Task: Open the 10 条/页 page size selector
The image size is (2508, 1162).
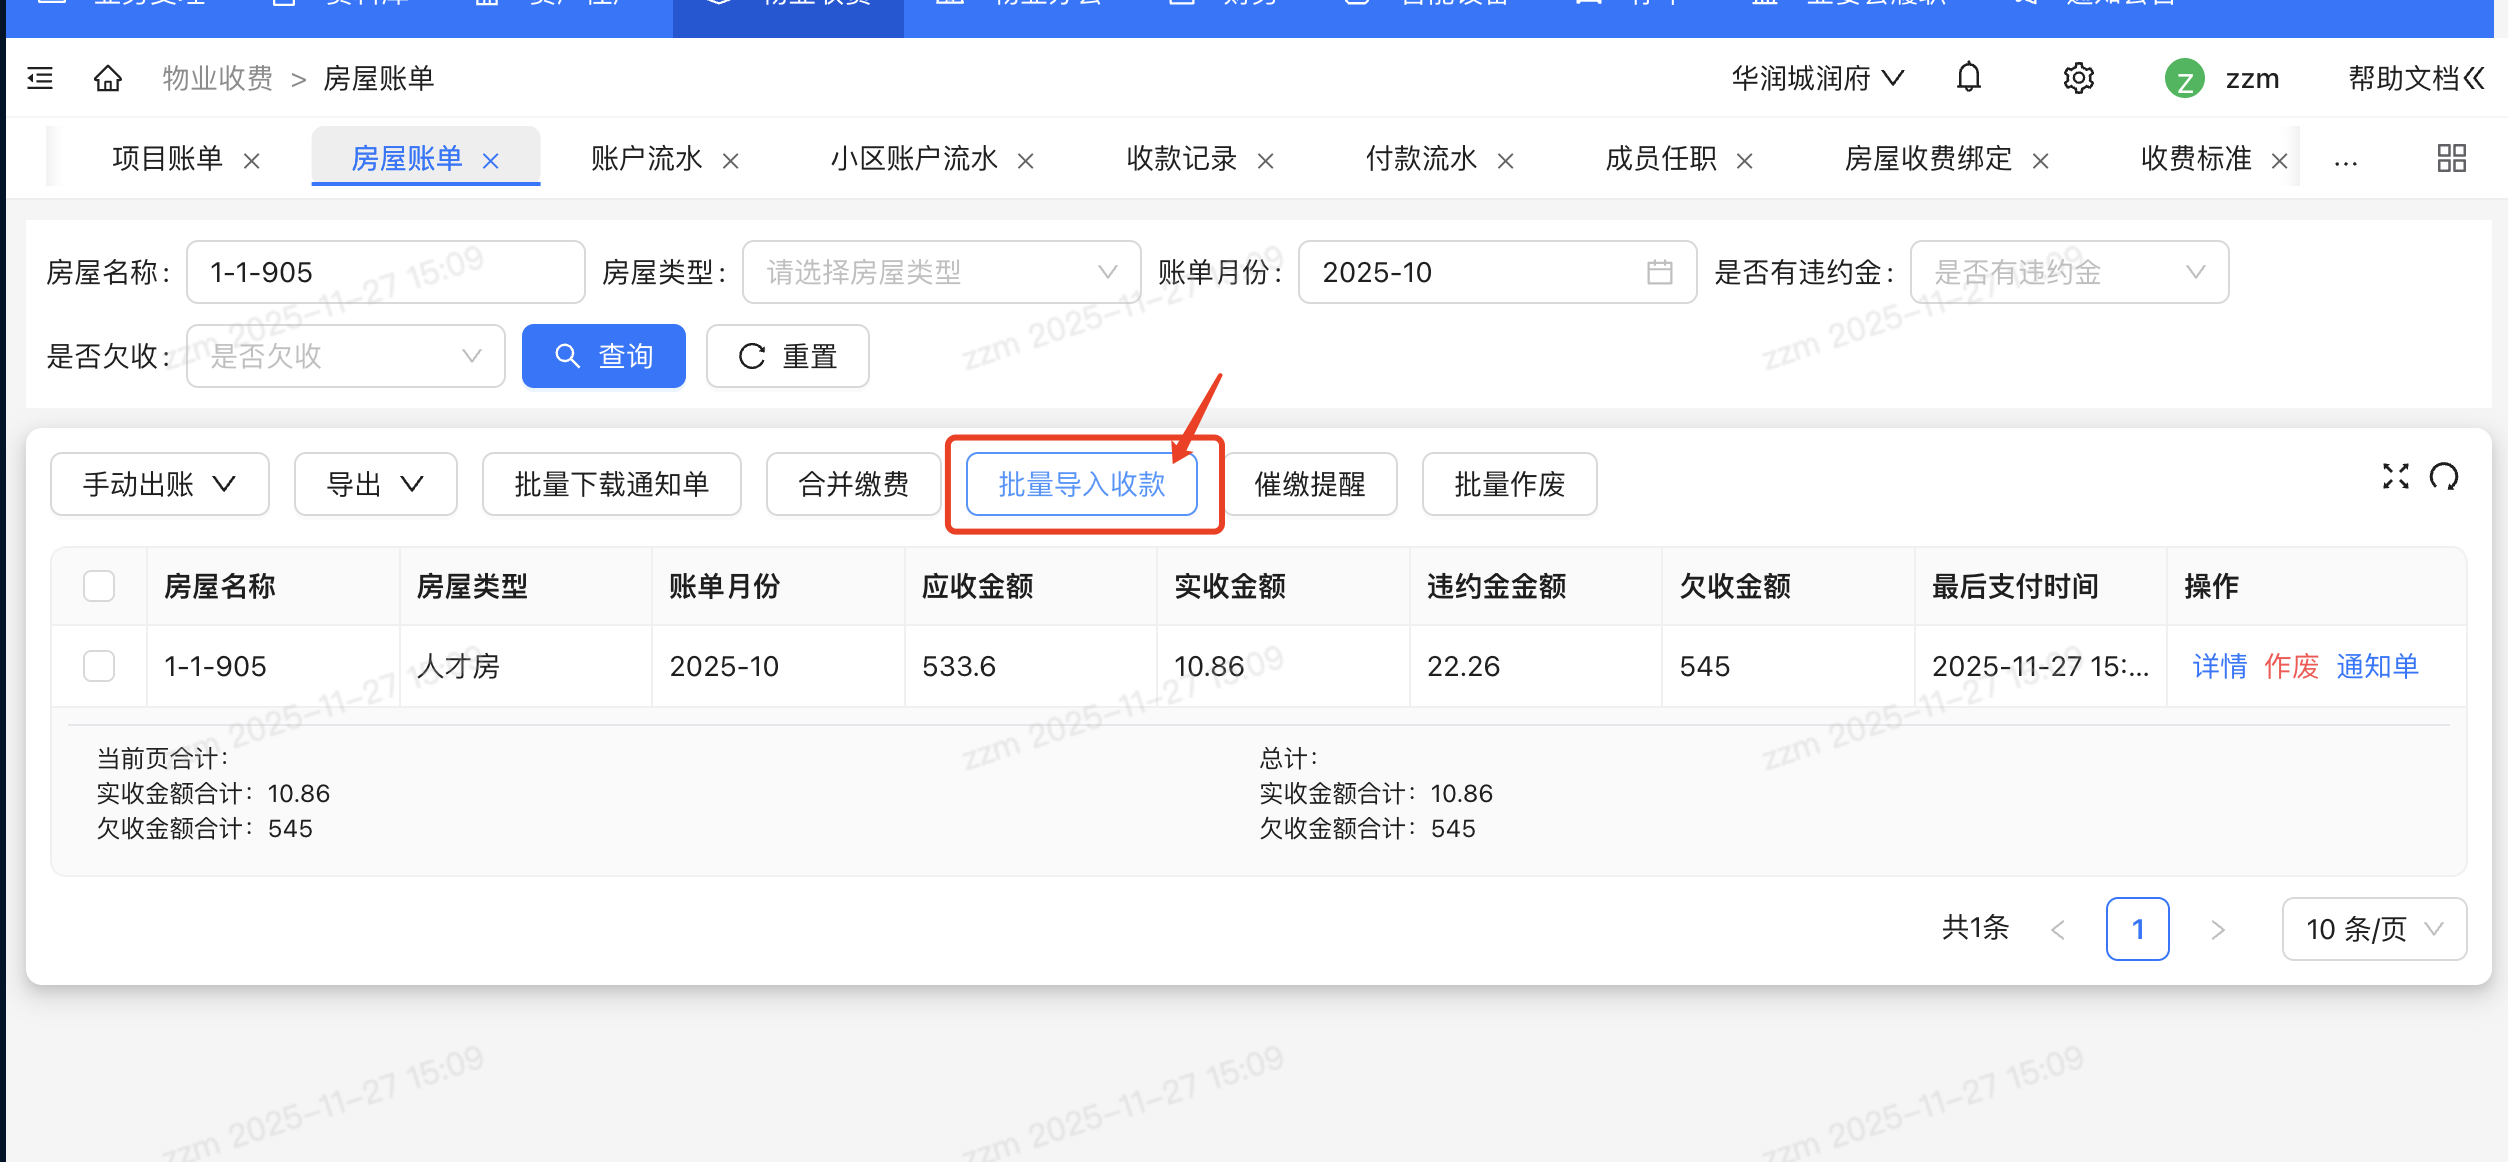Action: tap(2373, 929)
